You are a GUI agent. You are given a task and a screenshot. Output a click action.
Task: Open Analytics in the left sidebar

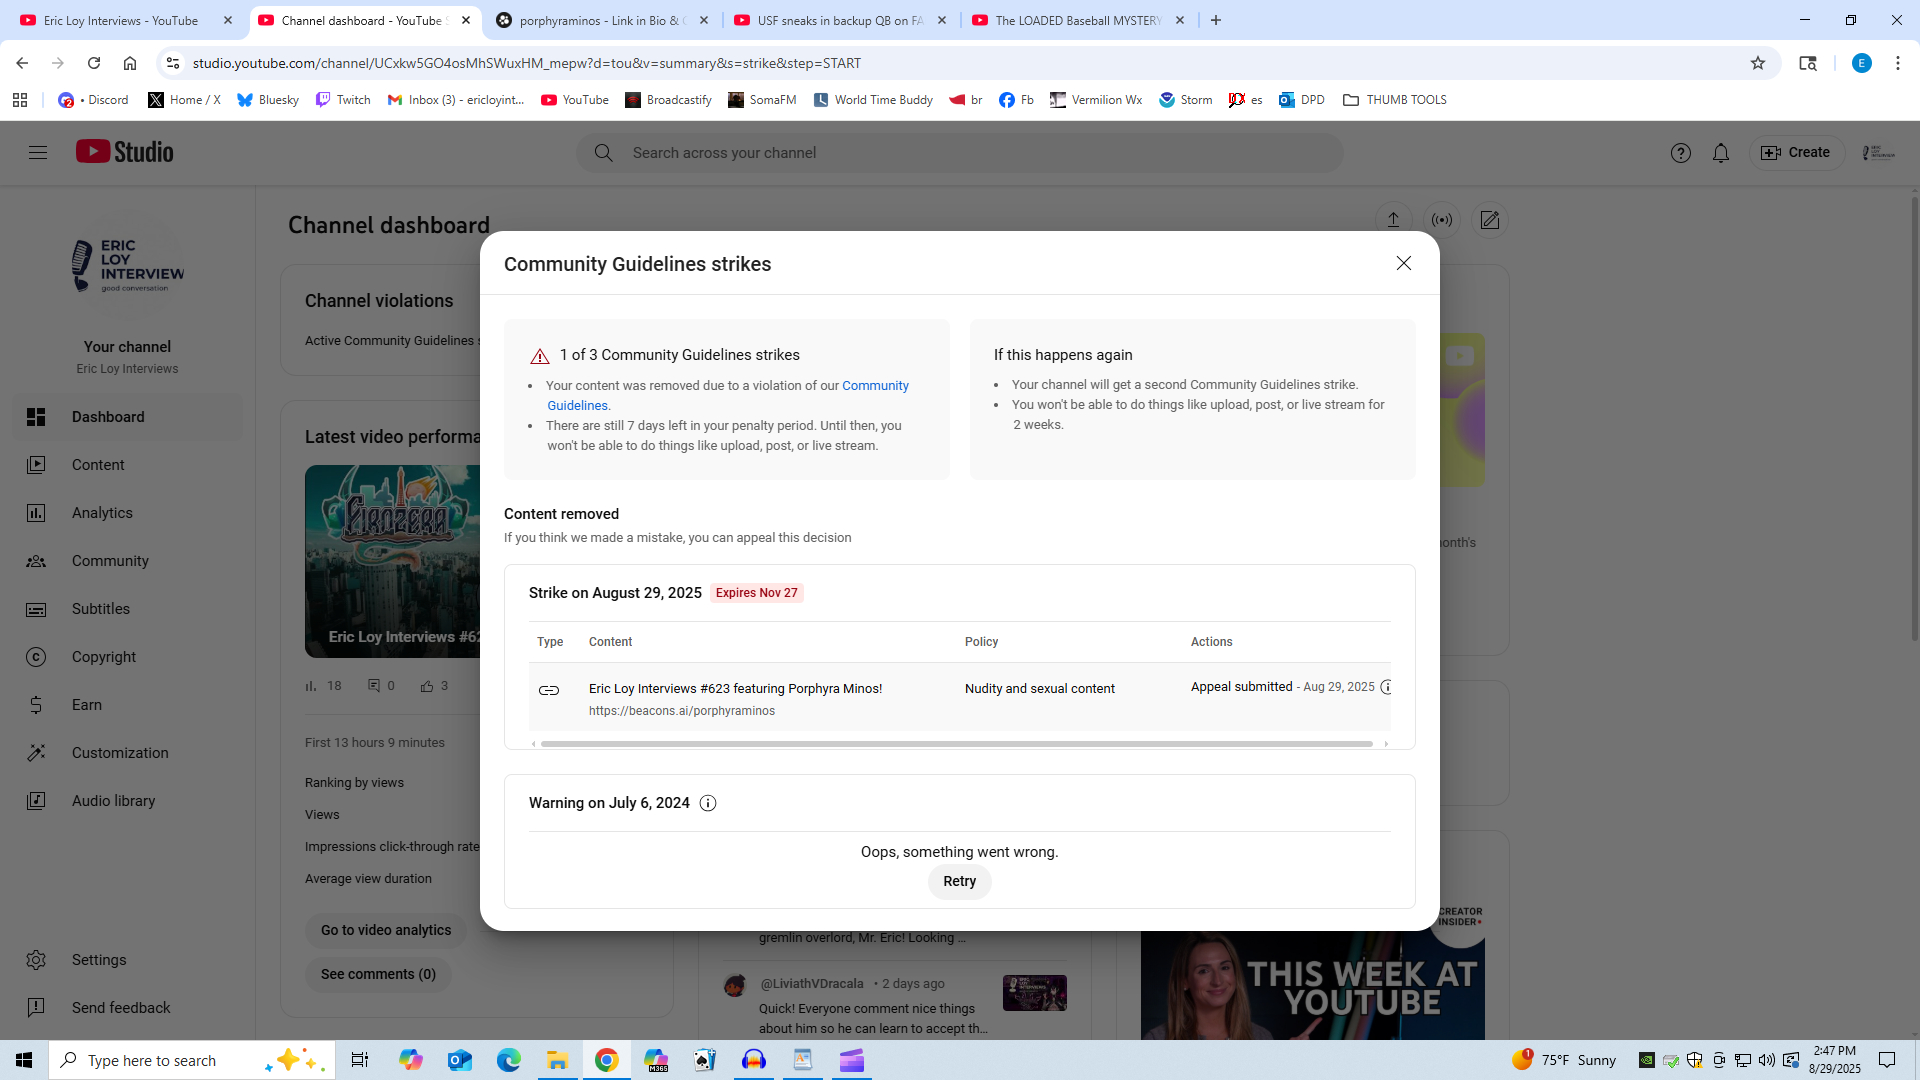point(102,513)
